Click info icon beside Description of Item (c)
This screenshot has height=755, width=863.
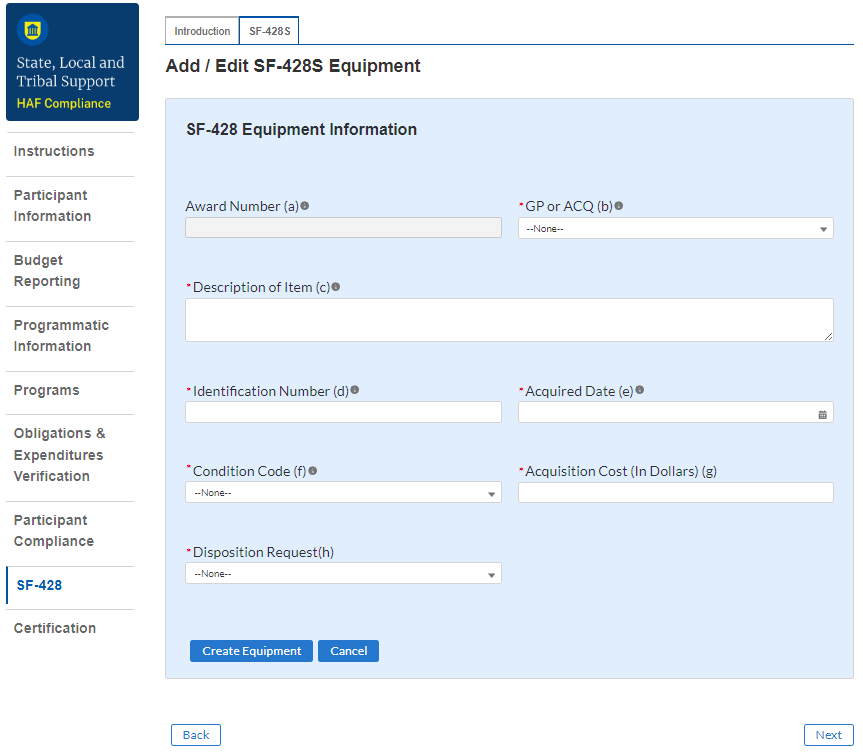[336, 287]
